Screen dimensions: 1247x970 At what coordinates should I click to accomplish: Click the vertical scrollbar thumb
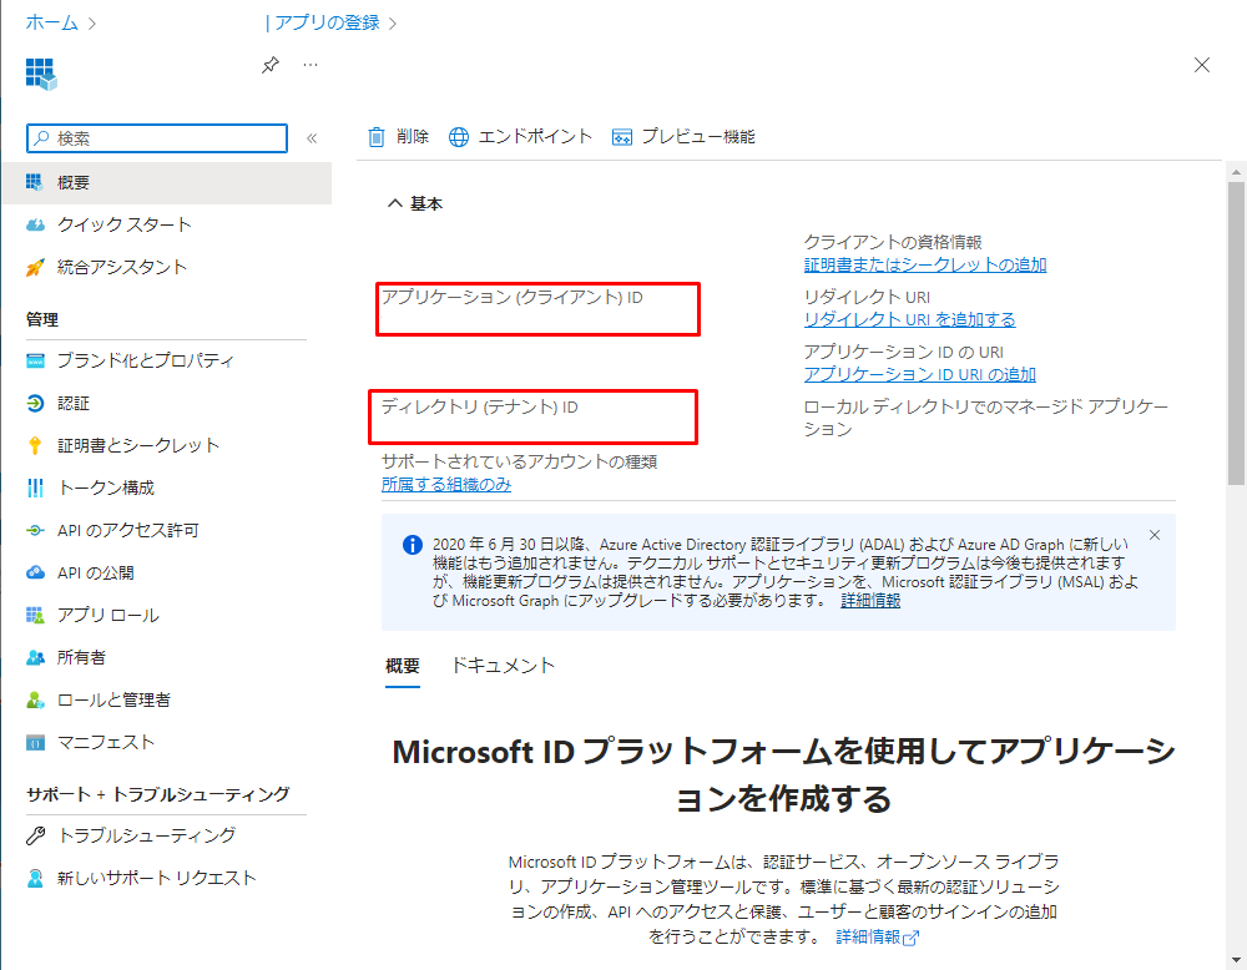pyautogui.click(x=1236, y=333)
